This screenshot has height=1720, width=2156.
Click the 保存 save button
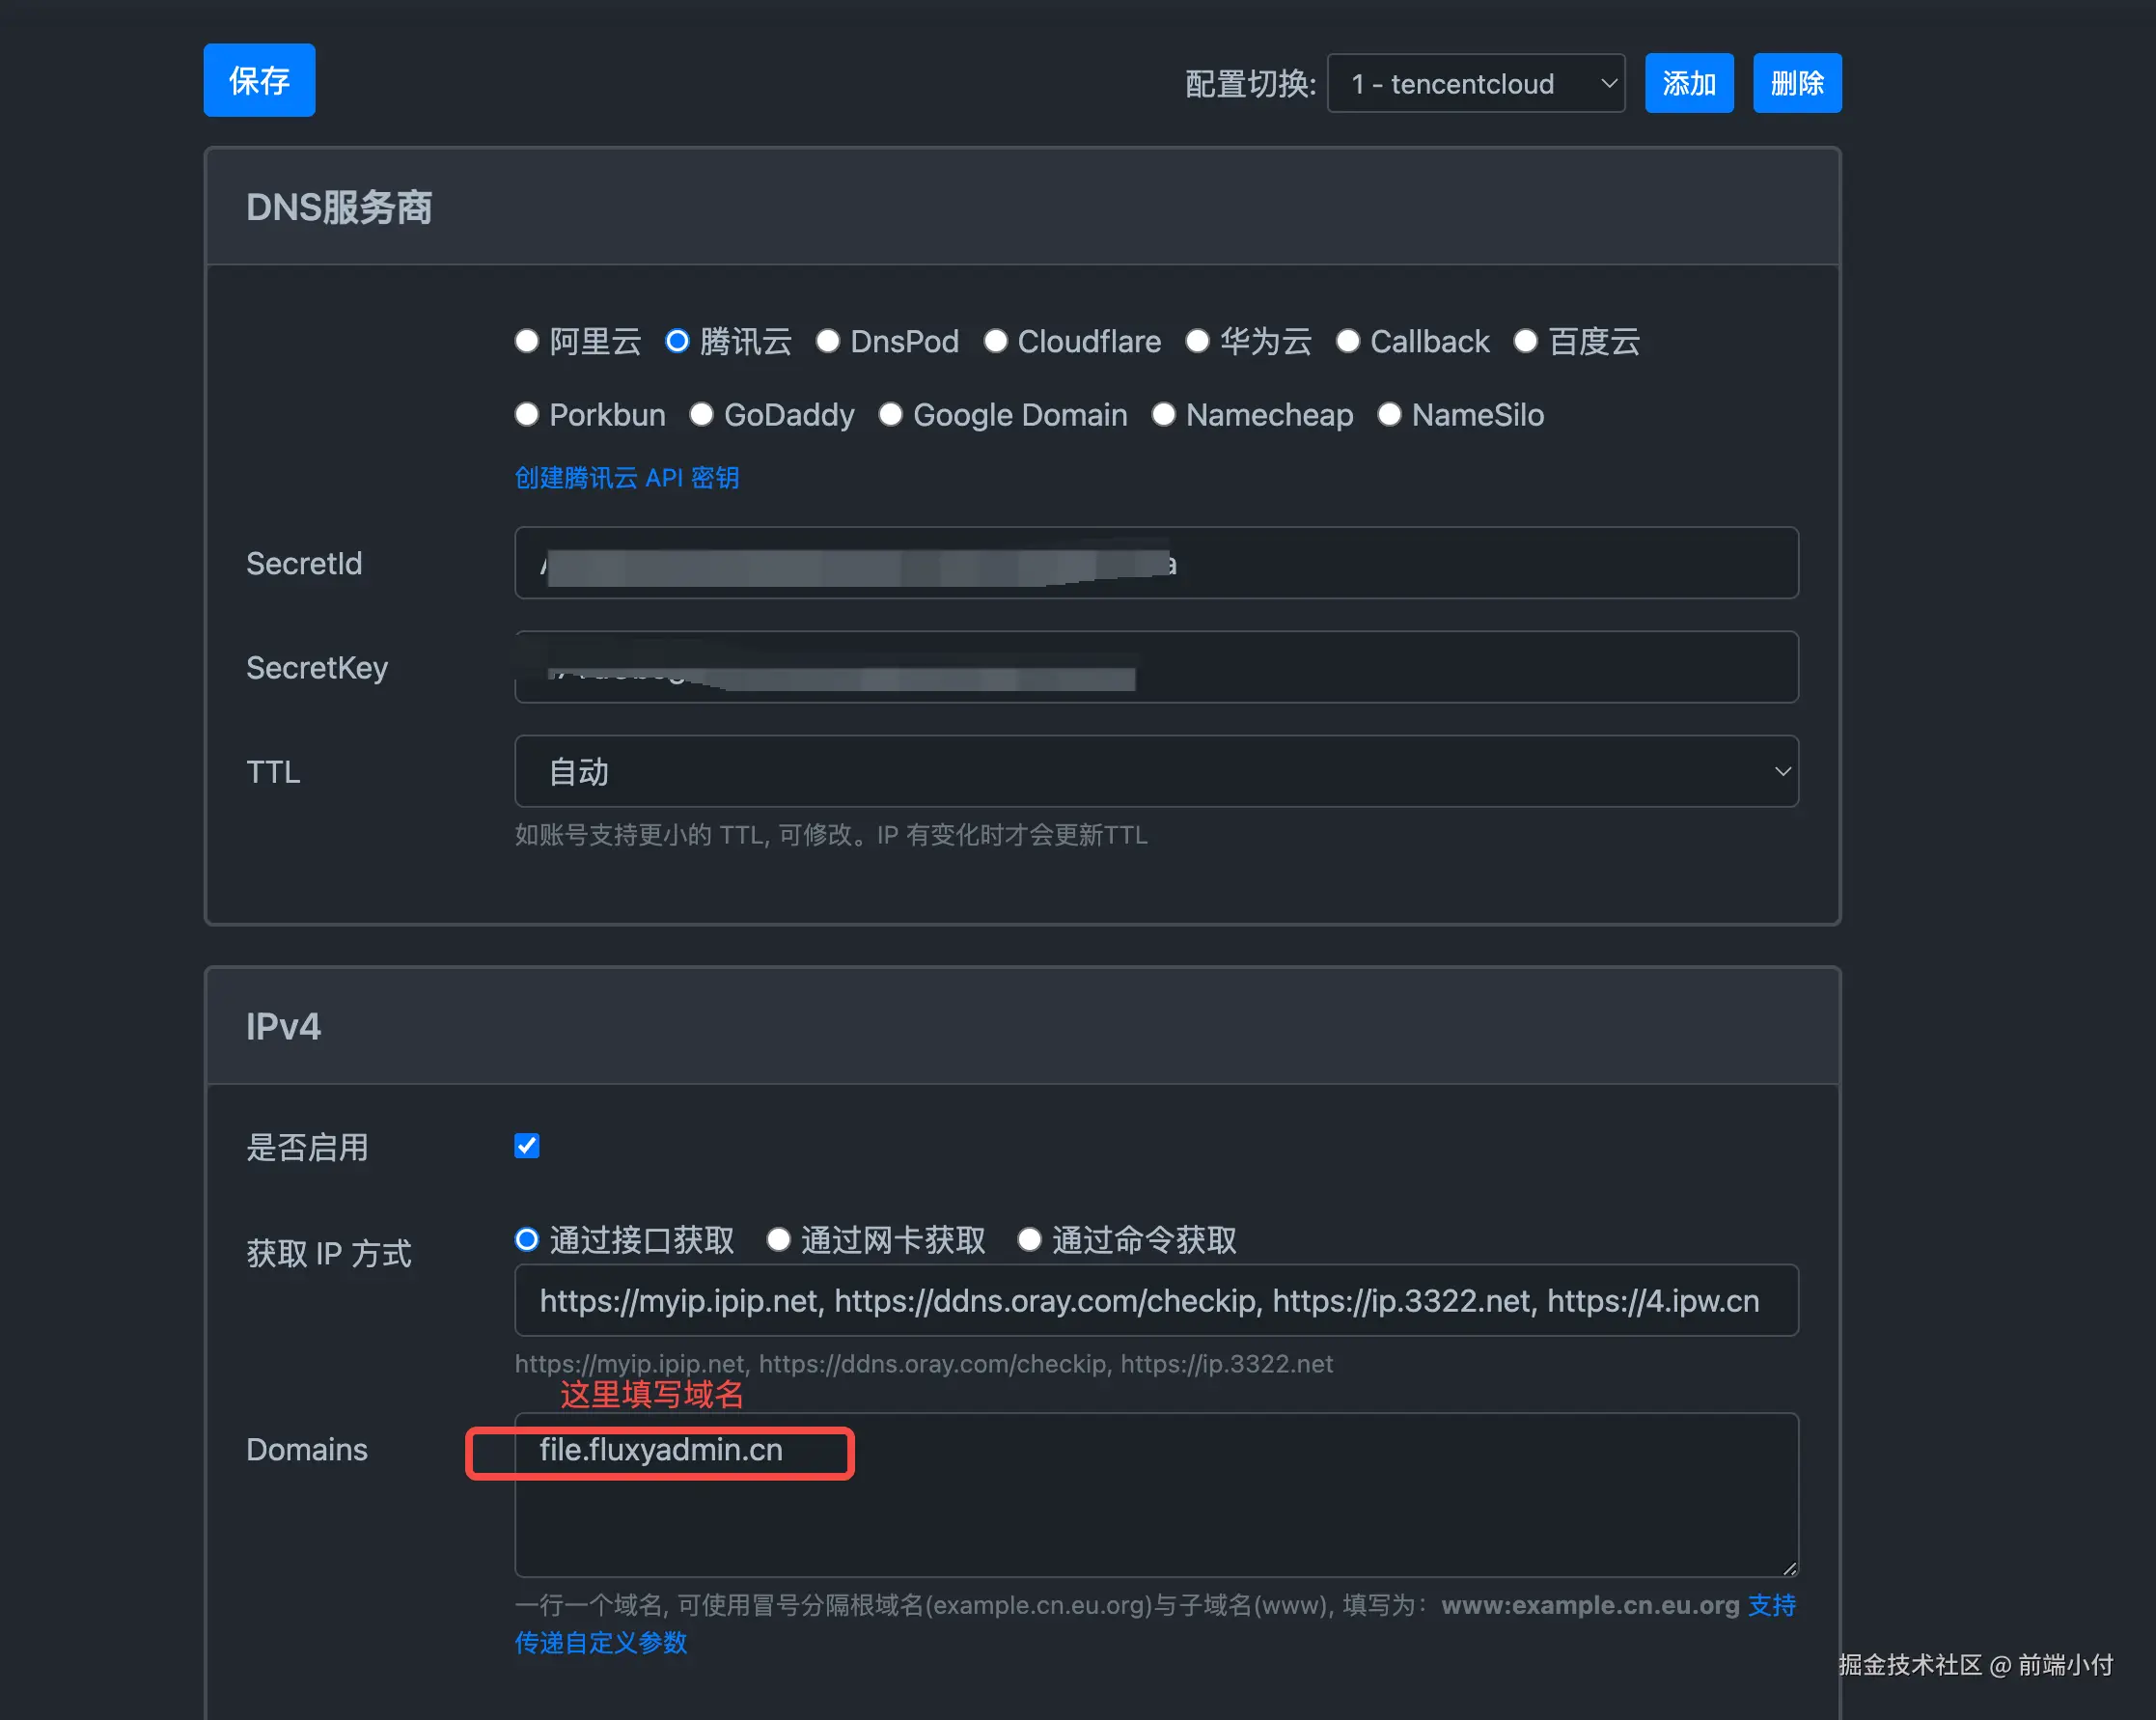click(259, 80)
